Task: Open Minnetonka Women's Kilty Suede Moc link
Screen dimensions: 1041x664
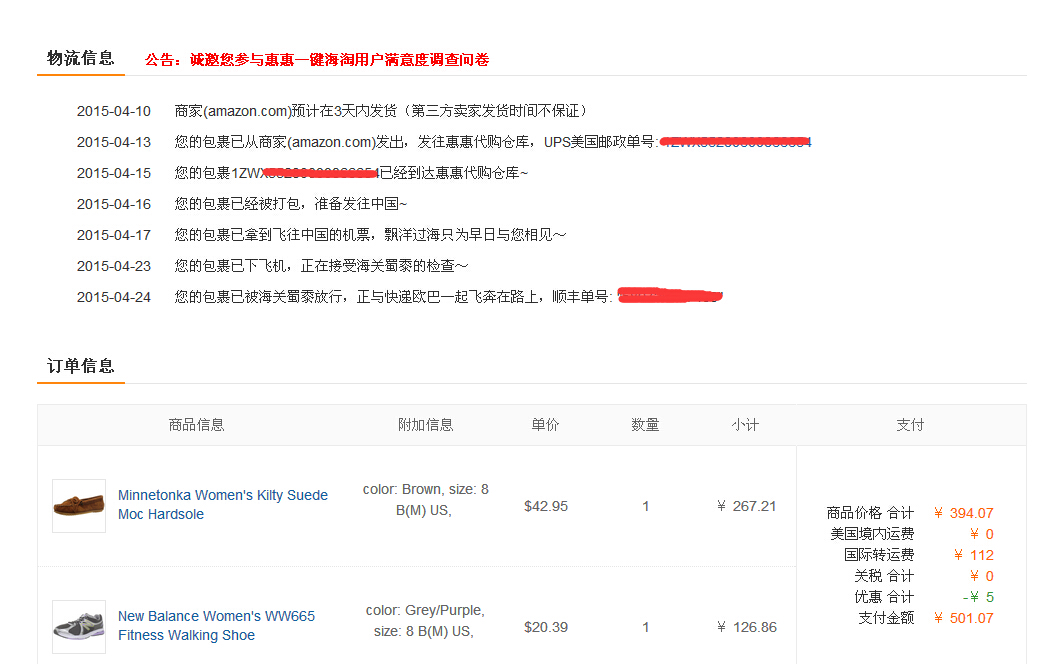Action: pyautogui.click(x=222, y=505)
